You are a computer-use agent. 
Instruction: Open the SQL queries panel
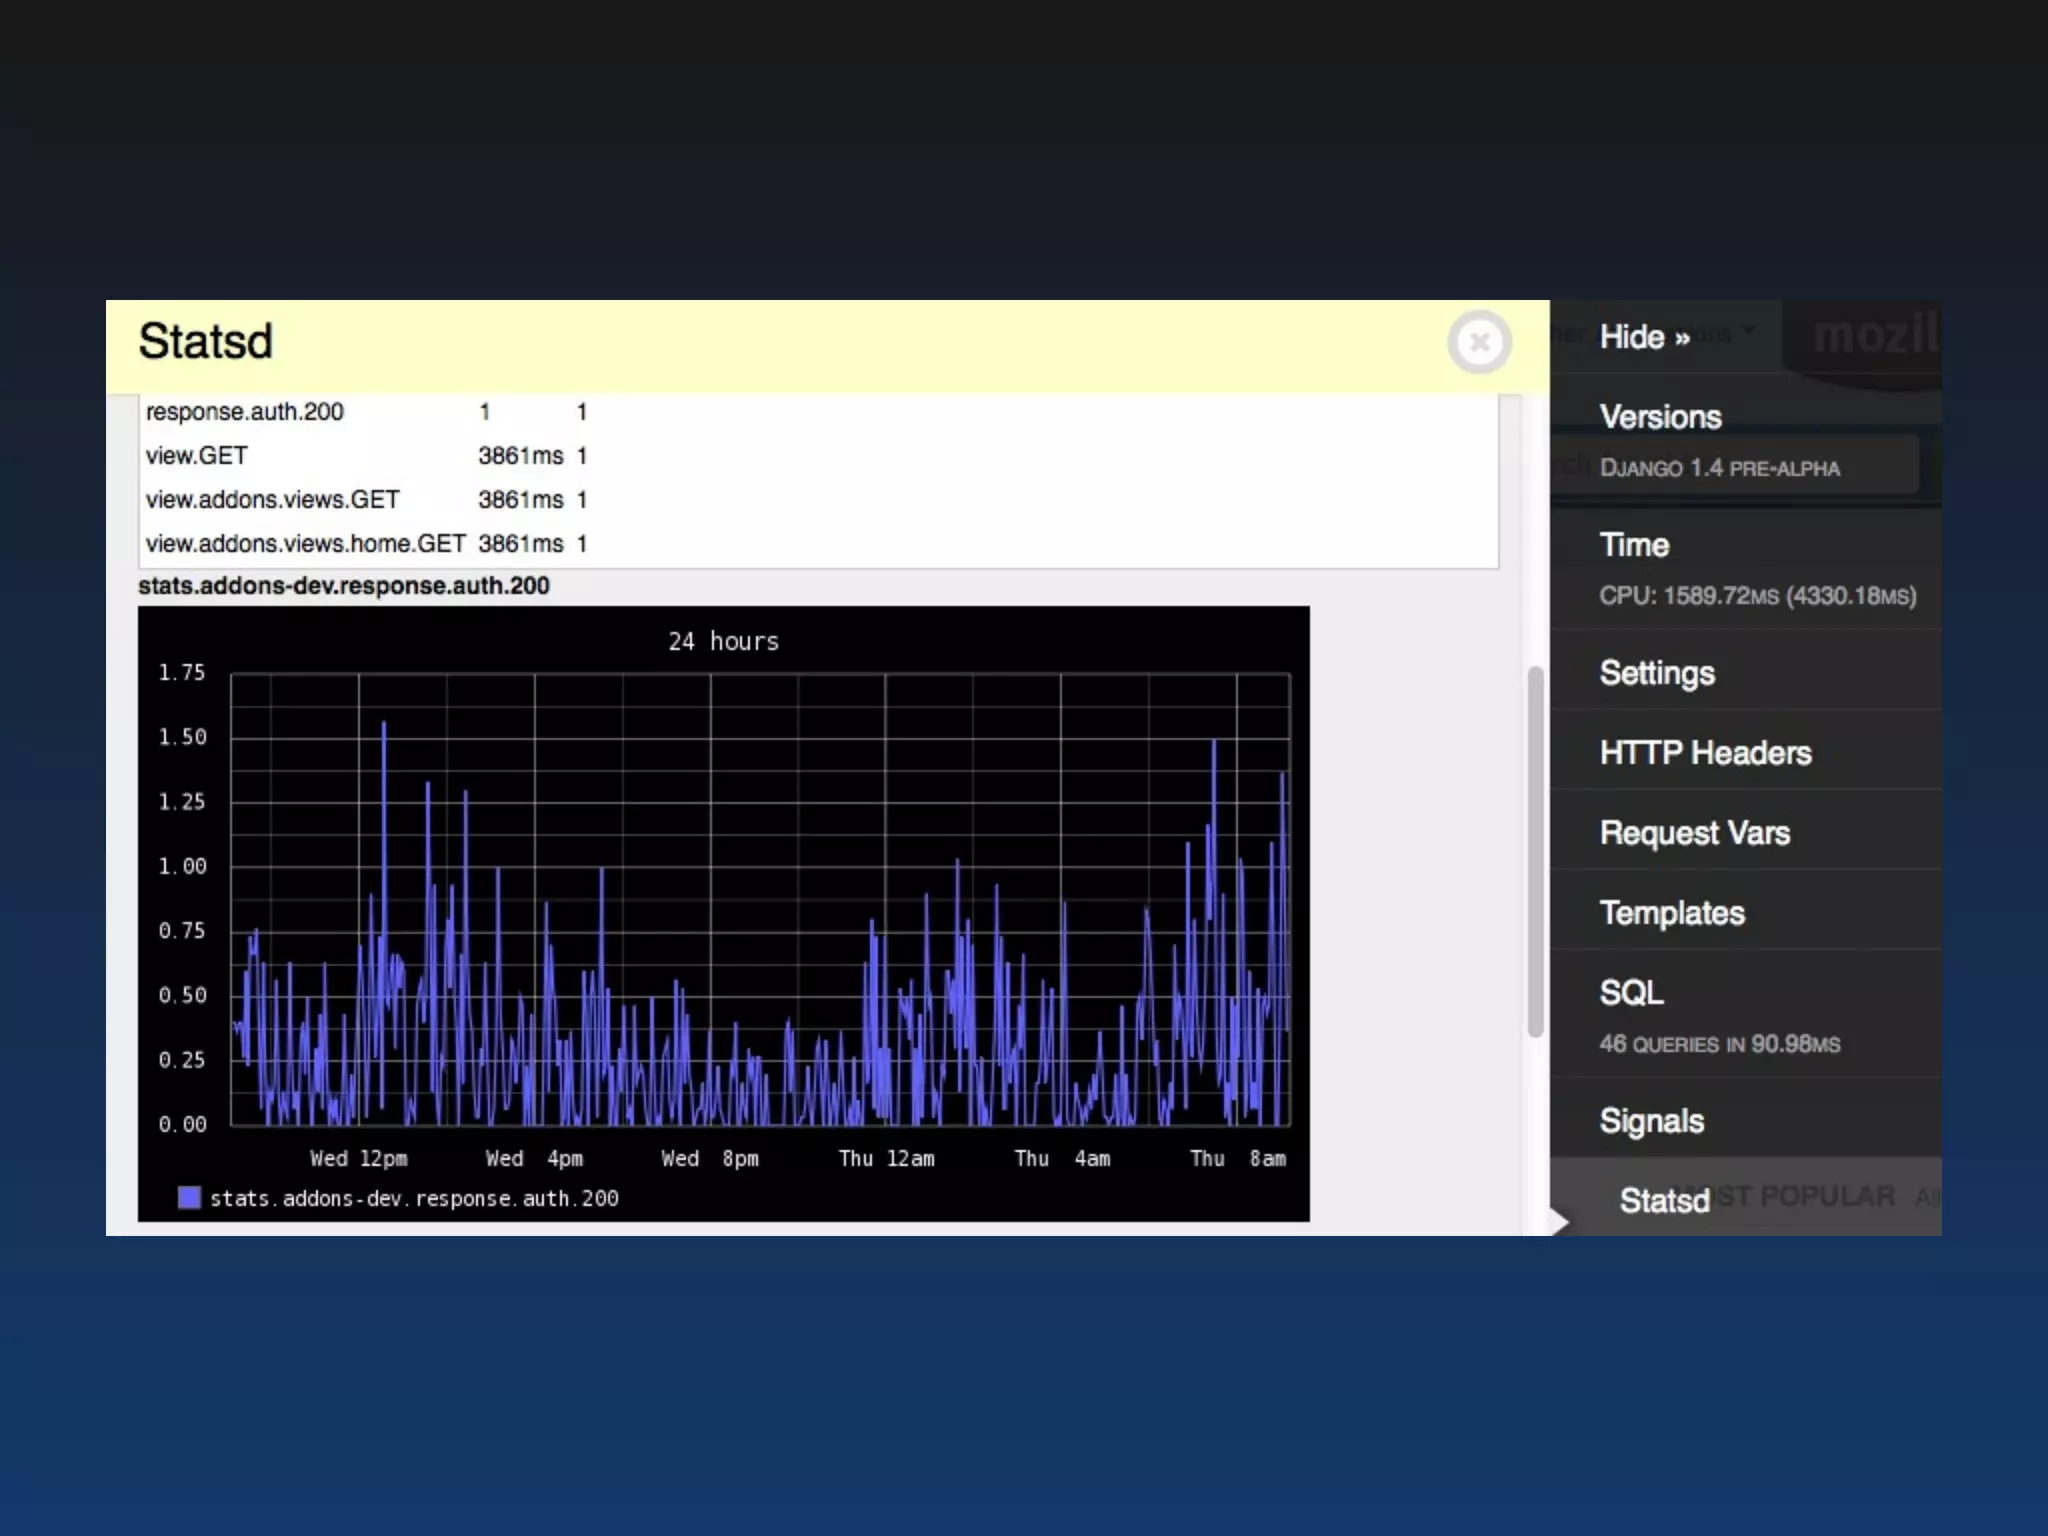pyautogui.click(x=1631, y=993)
